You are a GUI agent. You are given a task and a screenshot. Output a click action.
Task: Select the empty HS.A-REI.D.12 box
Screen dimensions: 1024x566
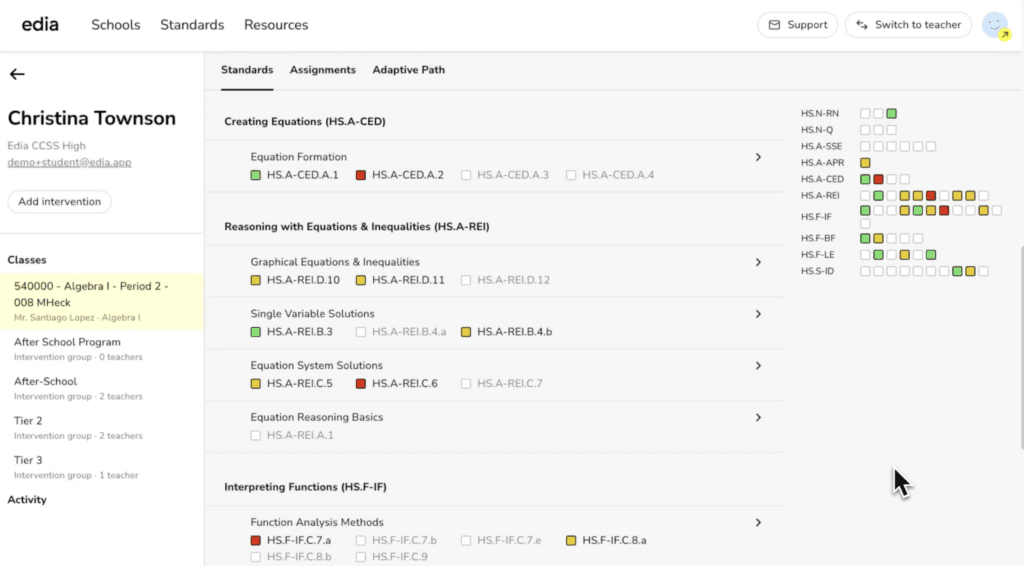coord(466,280)
